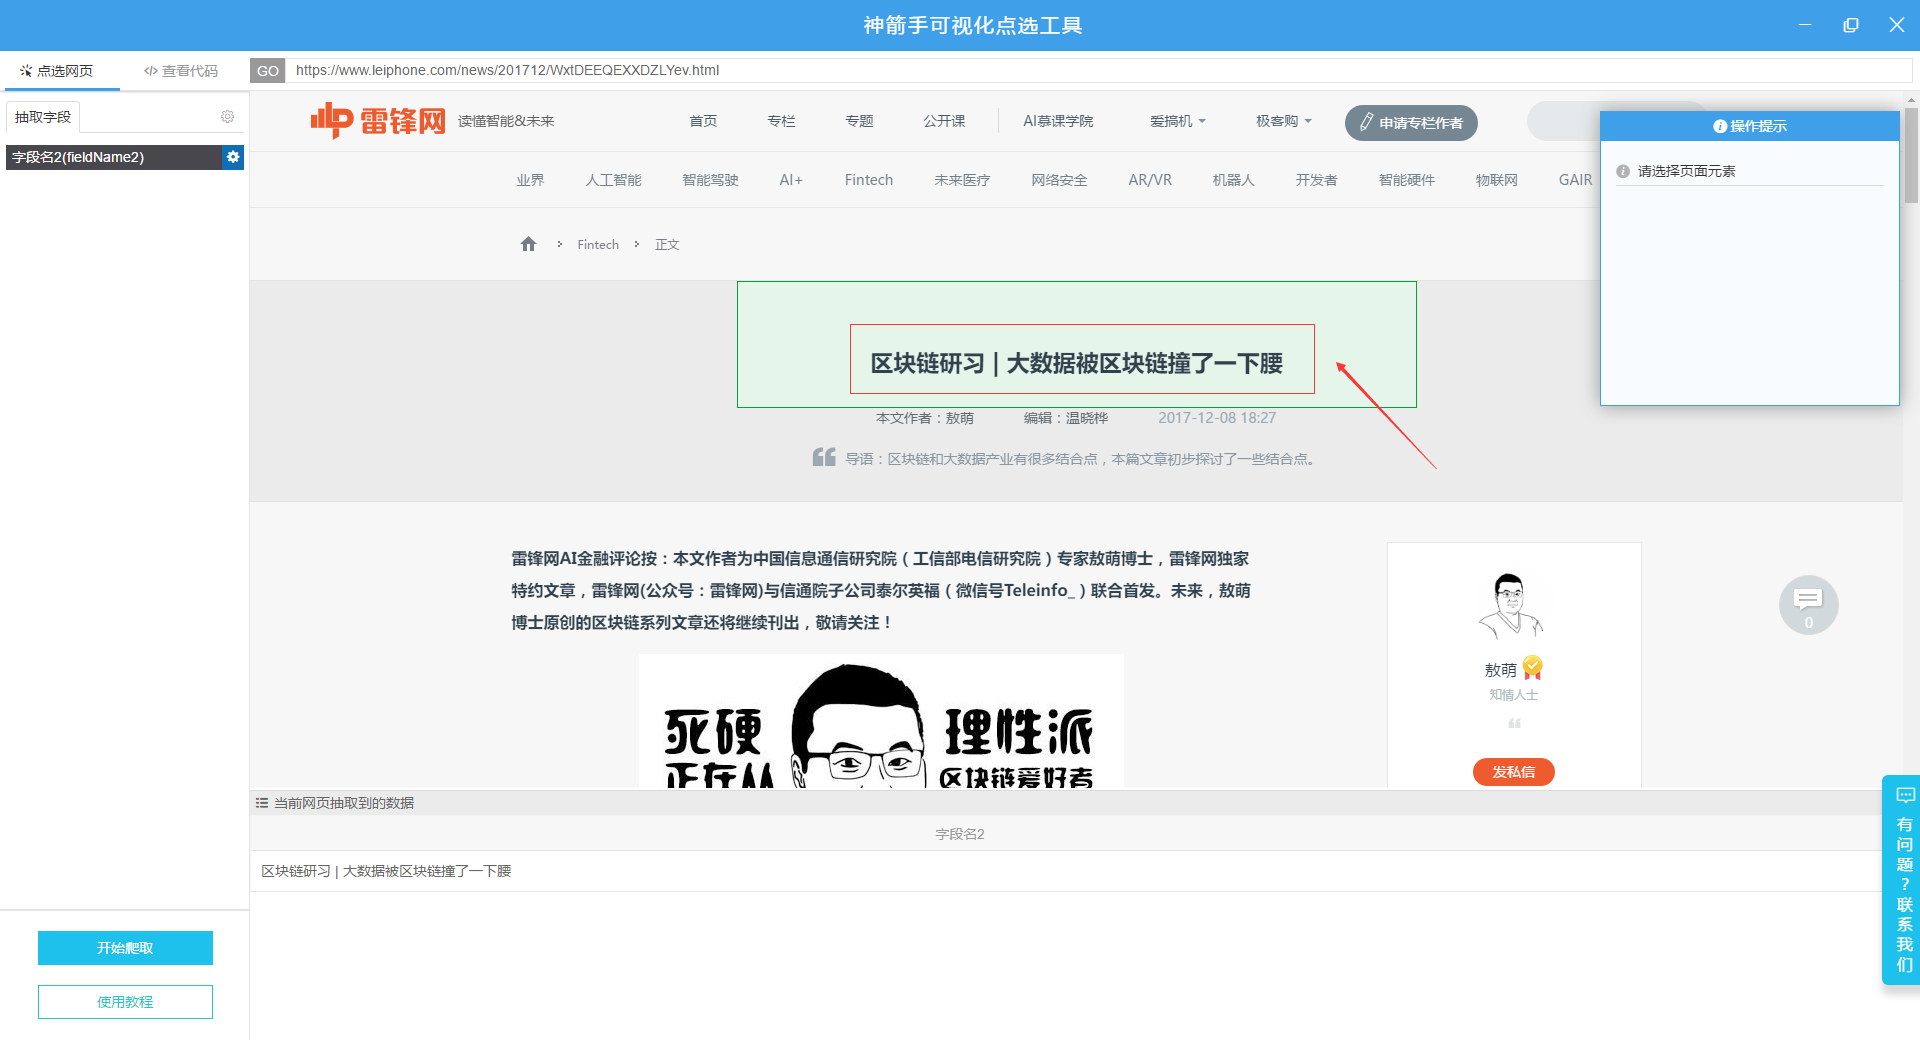Viewport: 1920px width, 1040px height.
Task: Expand the 极客购 dropdown menu
Action: 1283,121
